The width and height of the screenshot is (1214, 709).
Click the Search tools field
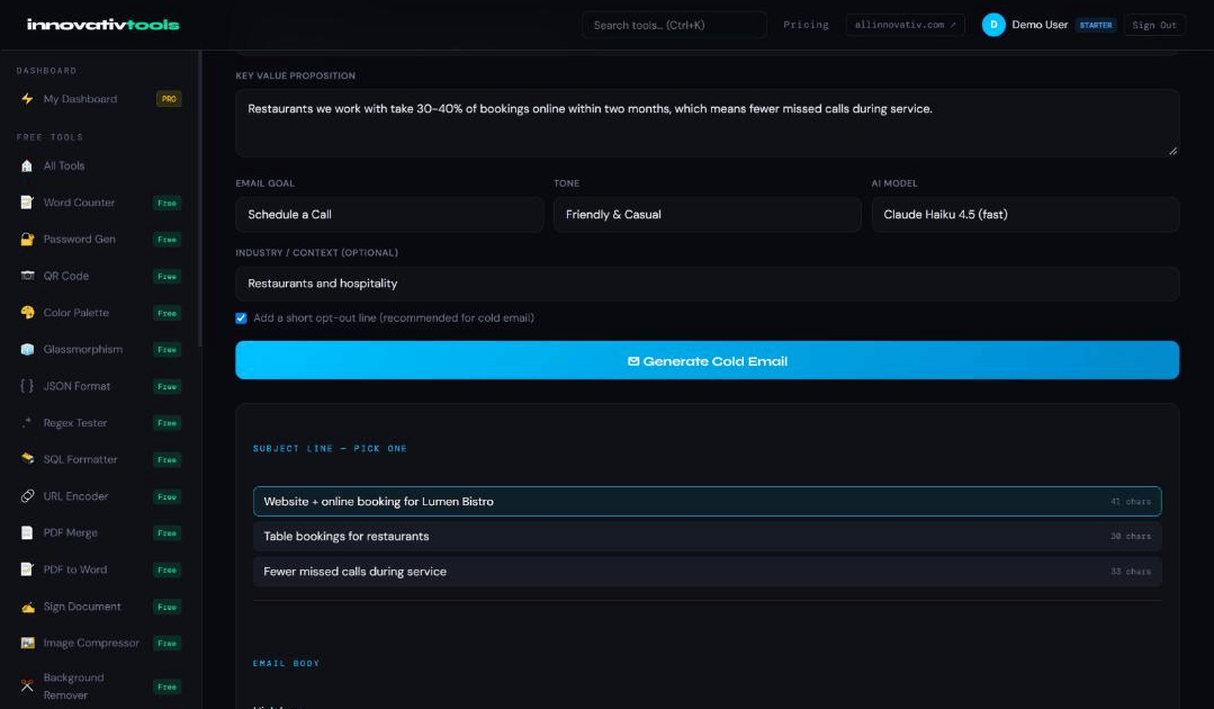pyautogui.click(x=675, y=25)
